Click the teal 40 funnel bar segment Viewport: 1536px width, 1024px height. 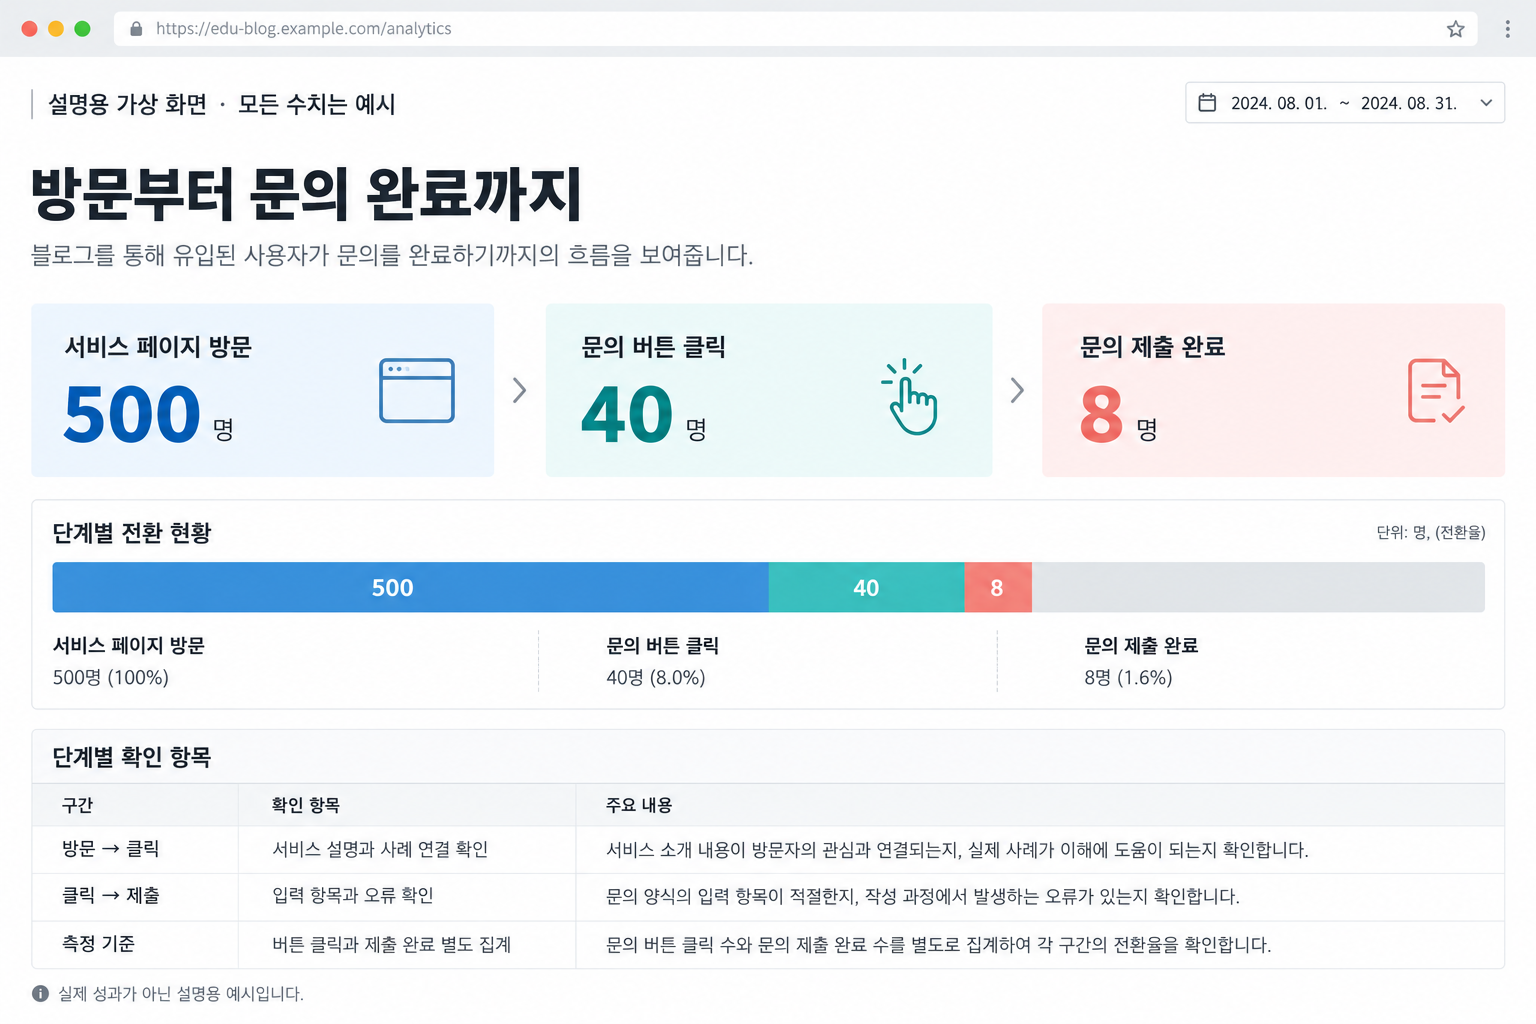[866, 587]
